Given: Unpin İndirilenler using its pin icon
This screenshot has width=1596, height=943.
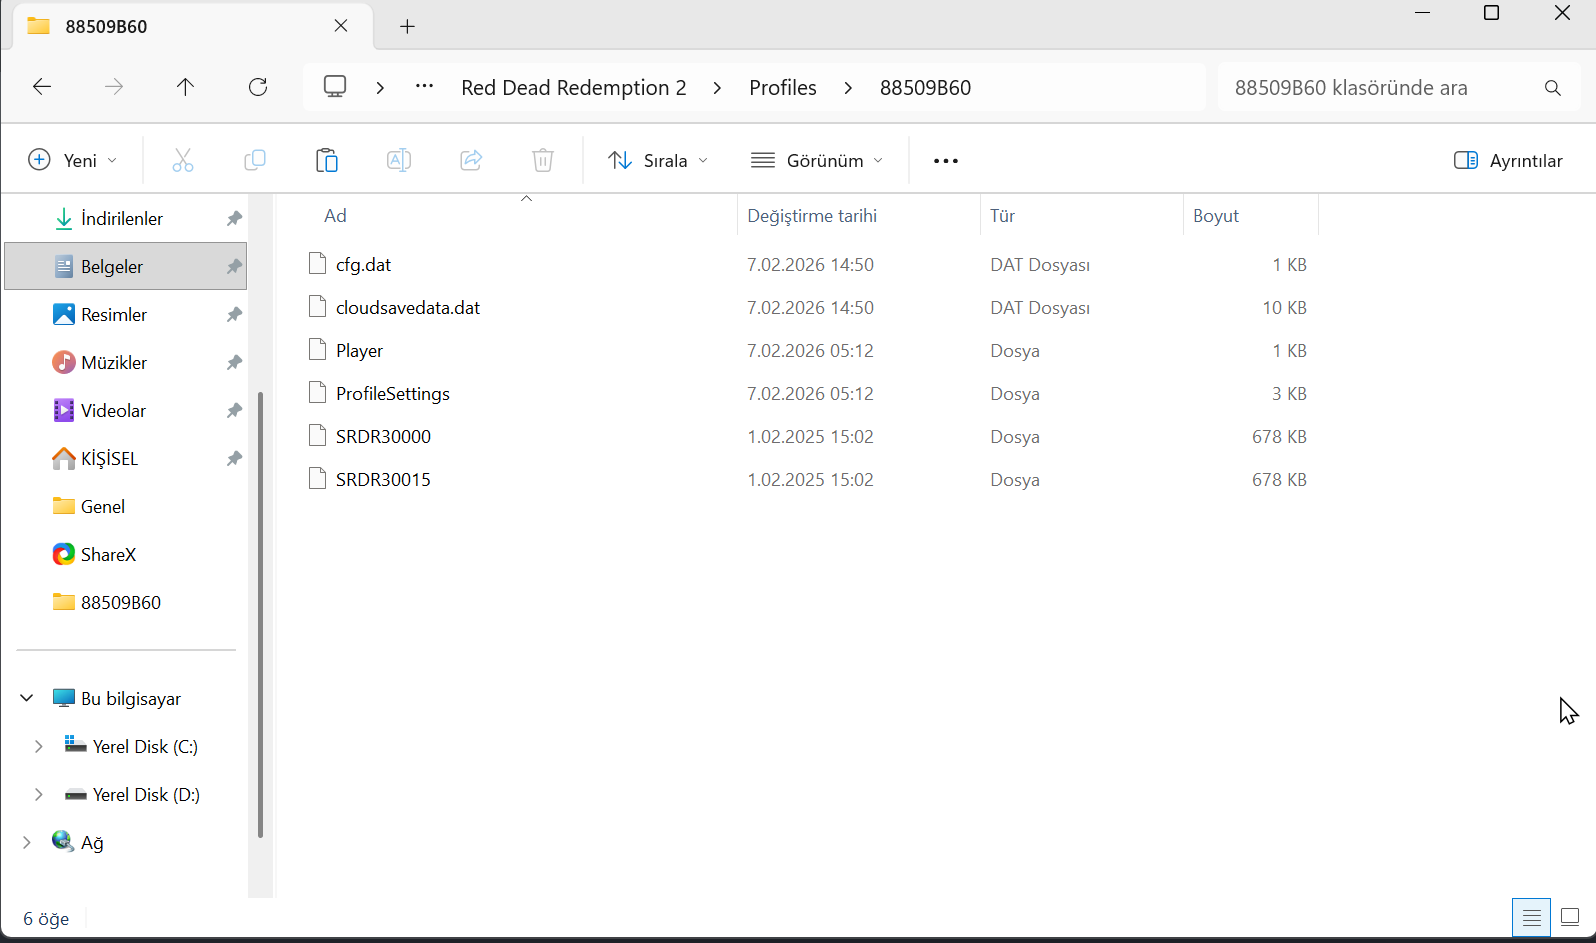Looking at the screenshot, I should 234,218.
